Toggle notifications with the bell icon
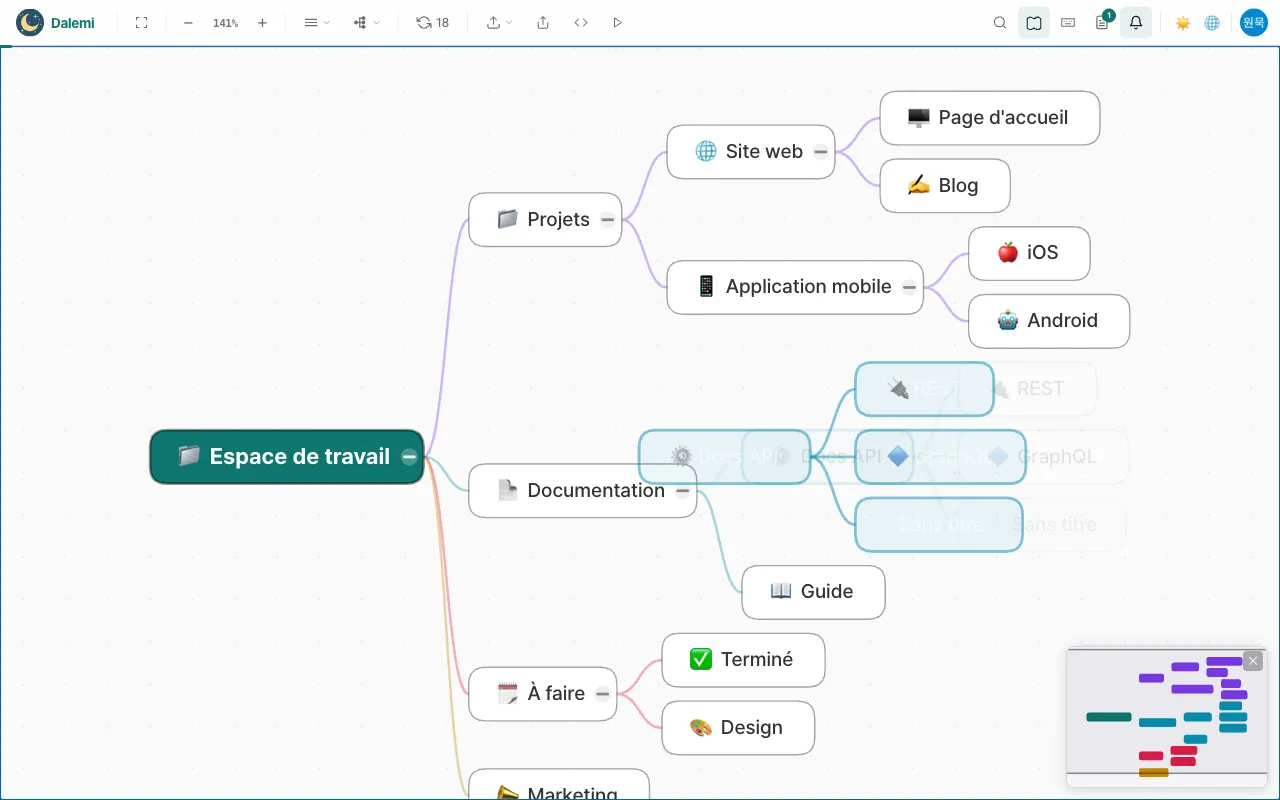The image size is (1280, 800). [x=1136, y=22]
